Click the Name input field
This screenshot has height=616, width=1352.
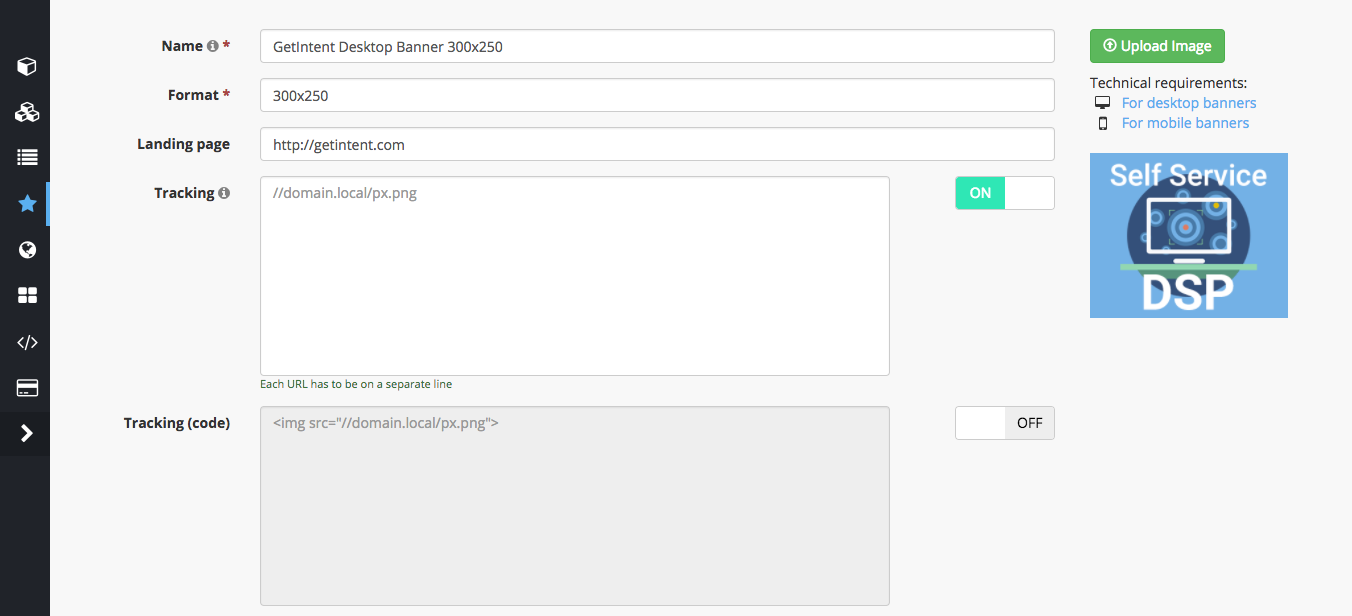[656, 46]
